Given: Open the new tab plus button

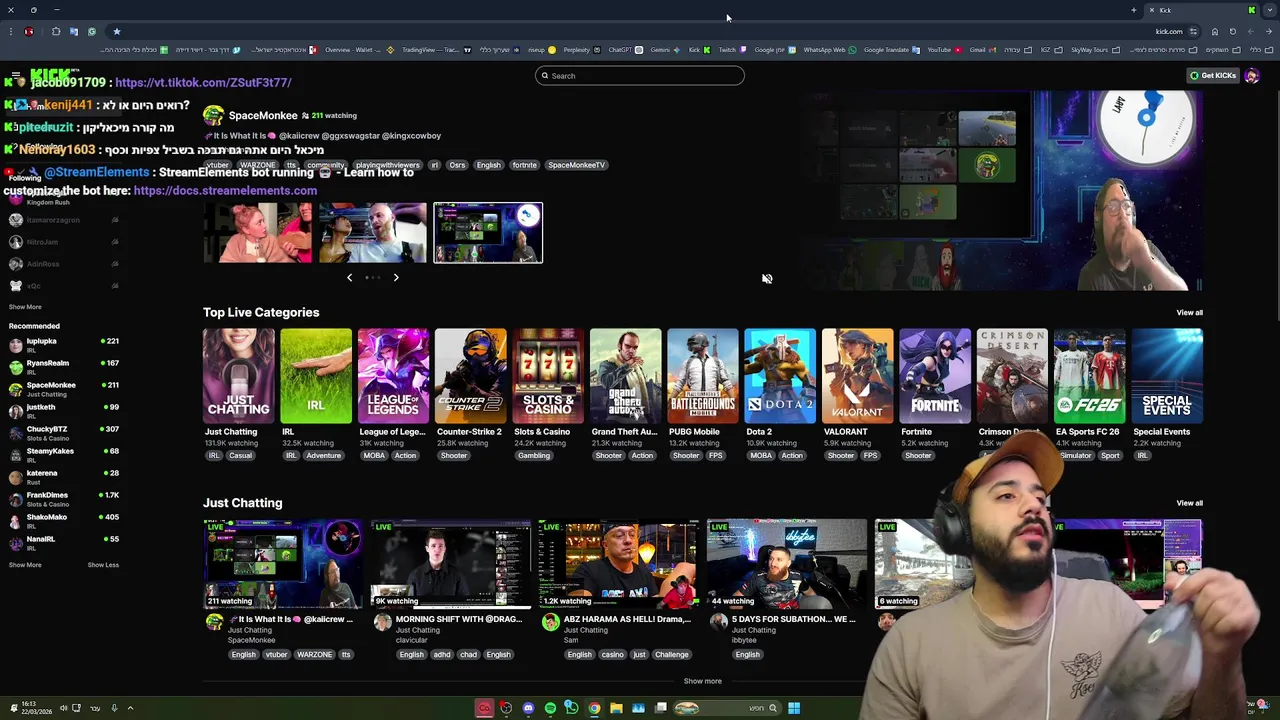Looking at the screenshot, I should click(x=1134, y=10).
